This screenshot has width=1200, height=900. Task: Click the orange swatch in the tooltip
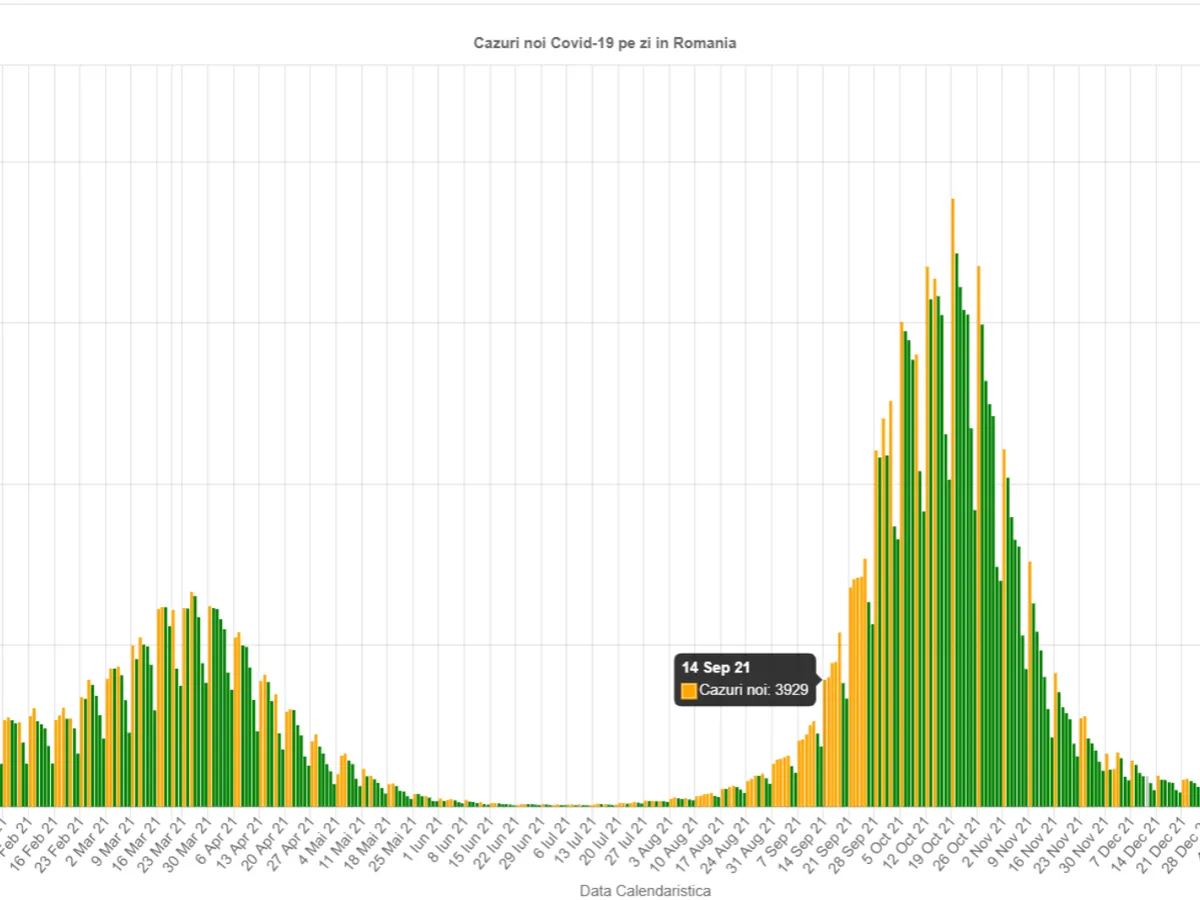click(x=688, y=690)
